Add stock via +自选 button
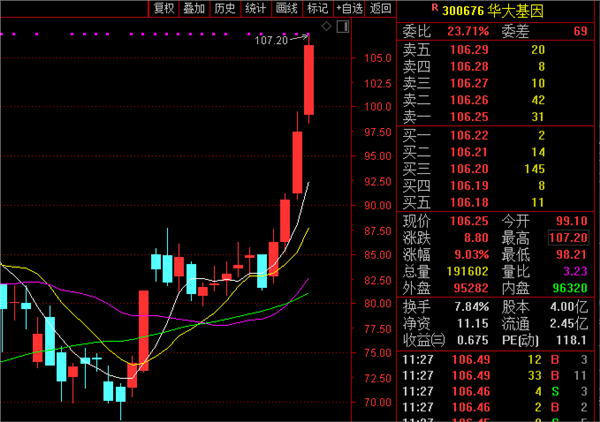The width and height of the screenshot is (600, 422). (x=350, y=8)
